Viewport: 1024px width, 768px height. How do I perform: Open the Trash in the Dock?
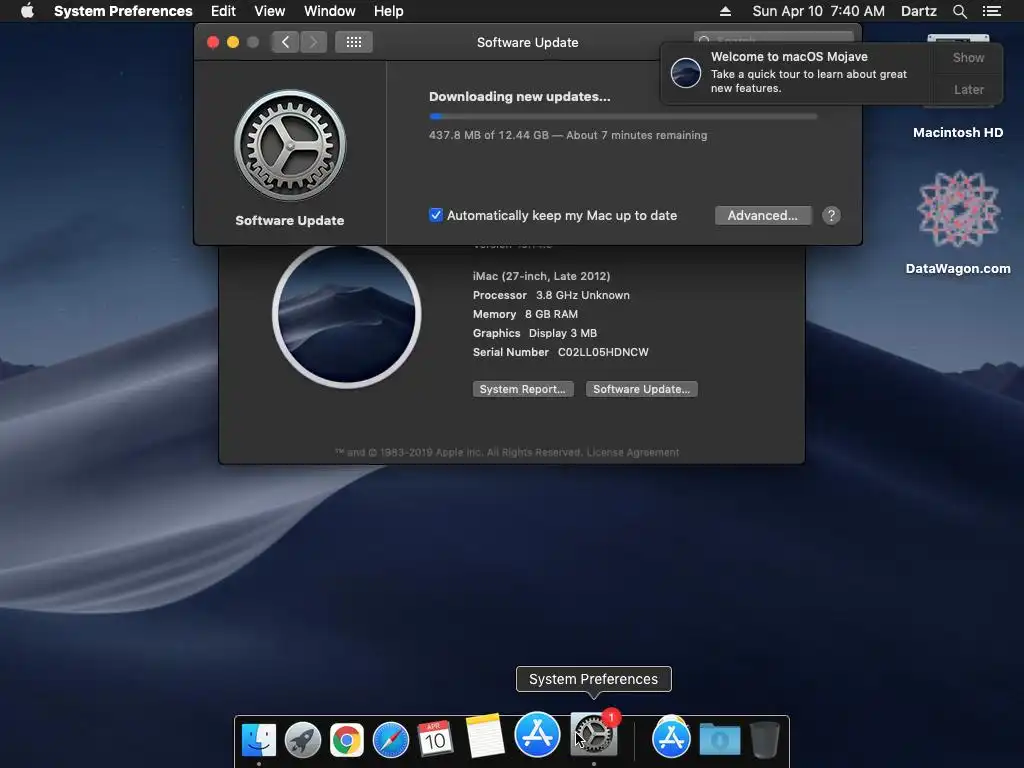click(764, 739)
